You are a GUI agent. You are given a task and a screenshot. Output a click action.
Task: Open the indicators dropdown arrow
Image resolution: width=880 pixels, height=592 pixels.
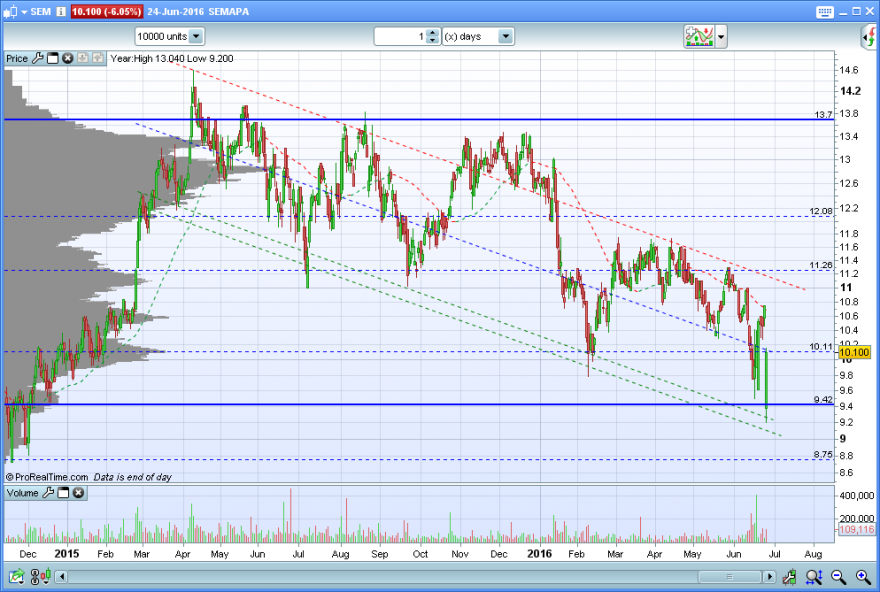click(721, 37)
